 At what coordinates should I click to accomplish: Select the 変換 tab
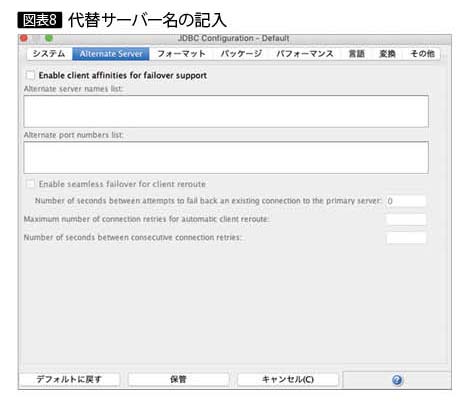coord(387,54)
